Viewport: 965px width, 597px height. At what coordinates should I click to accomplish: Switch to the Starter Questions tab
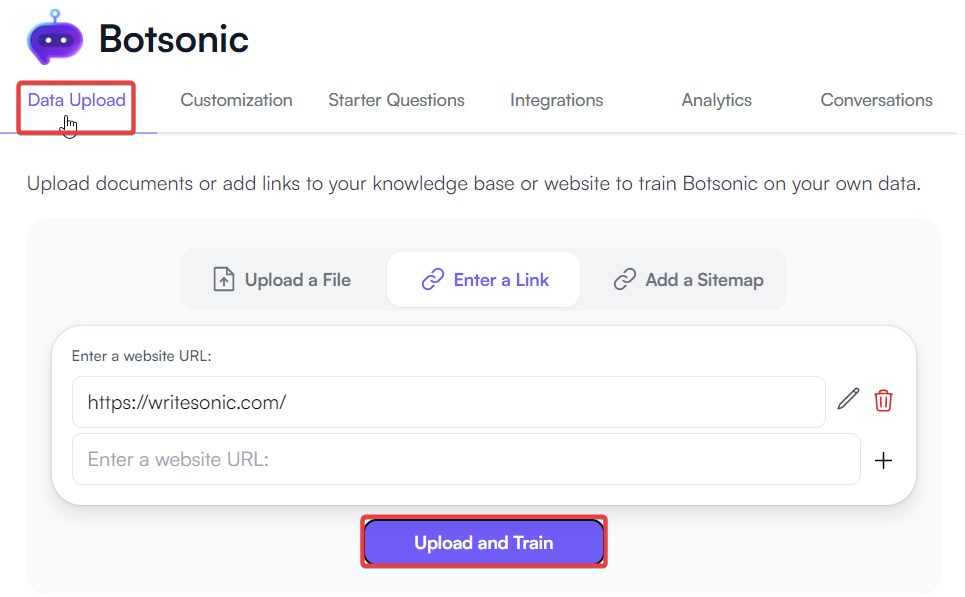coord(396,100)
